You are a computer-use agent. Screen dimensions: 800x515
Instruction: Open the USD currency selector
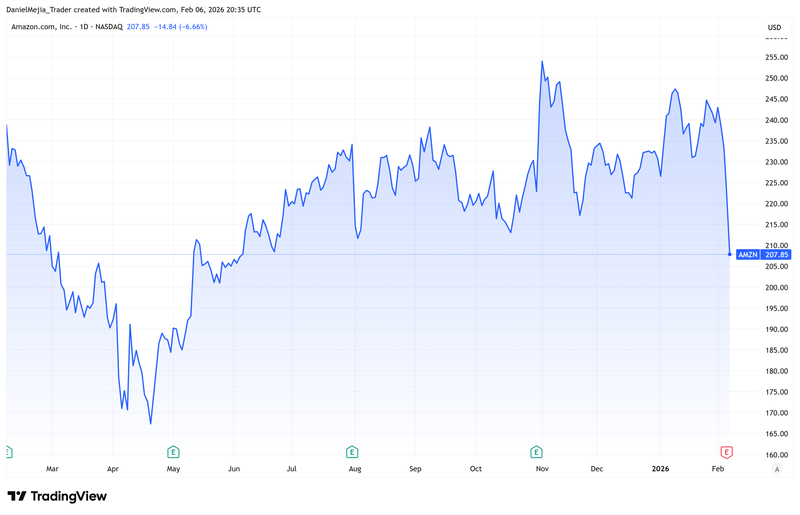pyautogui.click(x=774, y=27)
